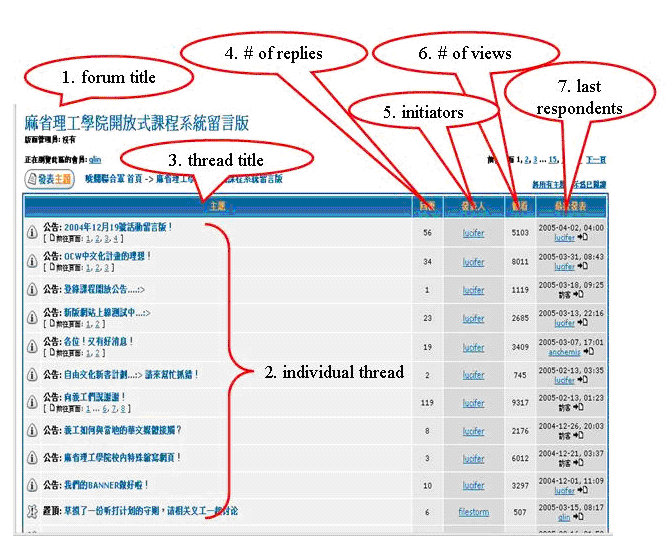Click the view count 9317

(520, 402)
